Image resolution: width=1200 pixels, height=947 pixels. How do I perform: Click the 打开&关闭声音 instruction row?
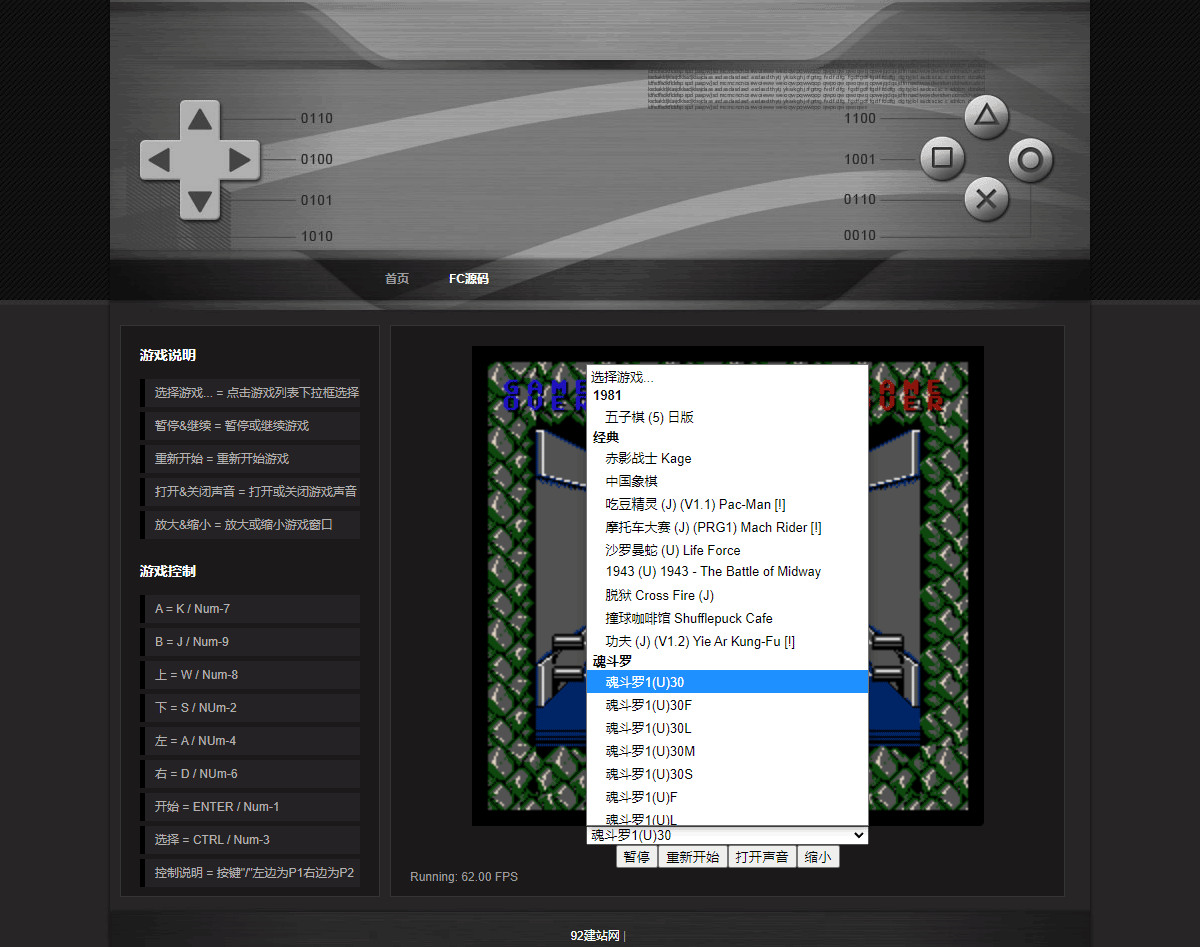250,492
